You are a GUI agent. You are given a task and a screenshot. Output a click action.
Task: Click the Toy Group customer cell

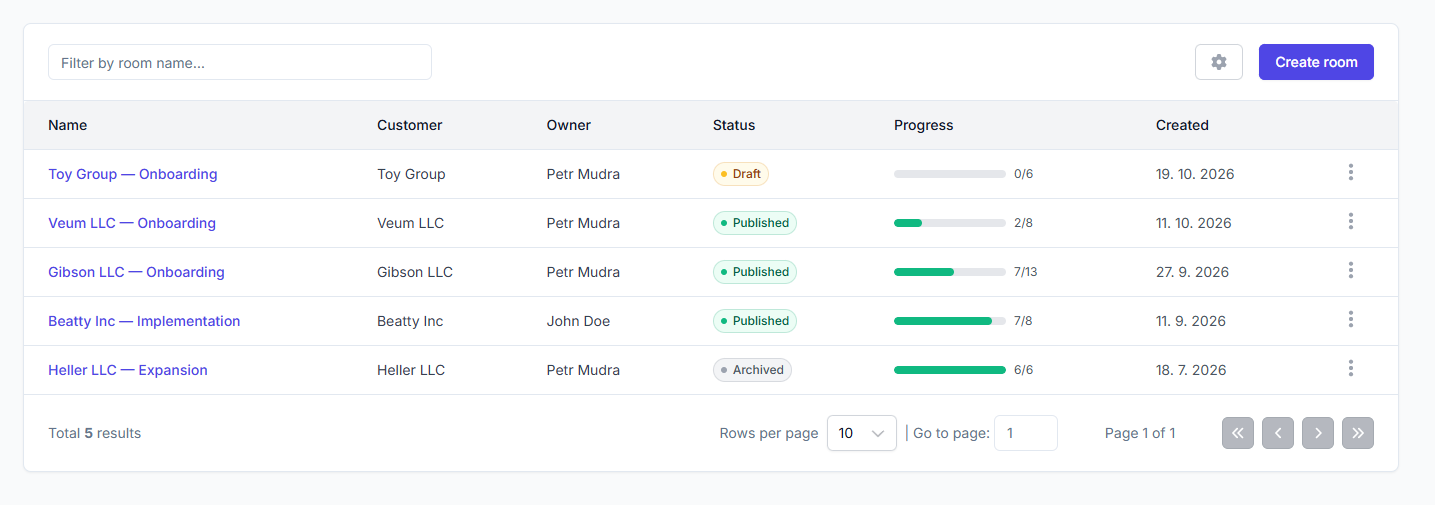[411, 174]
